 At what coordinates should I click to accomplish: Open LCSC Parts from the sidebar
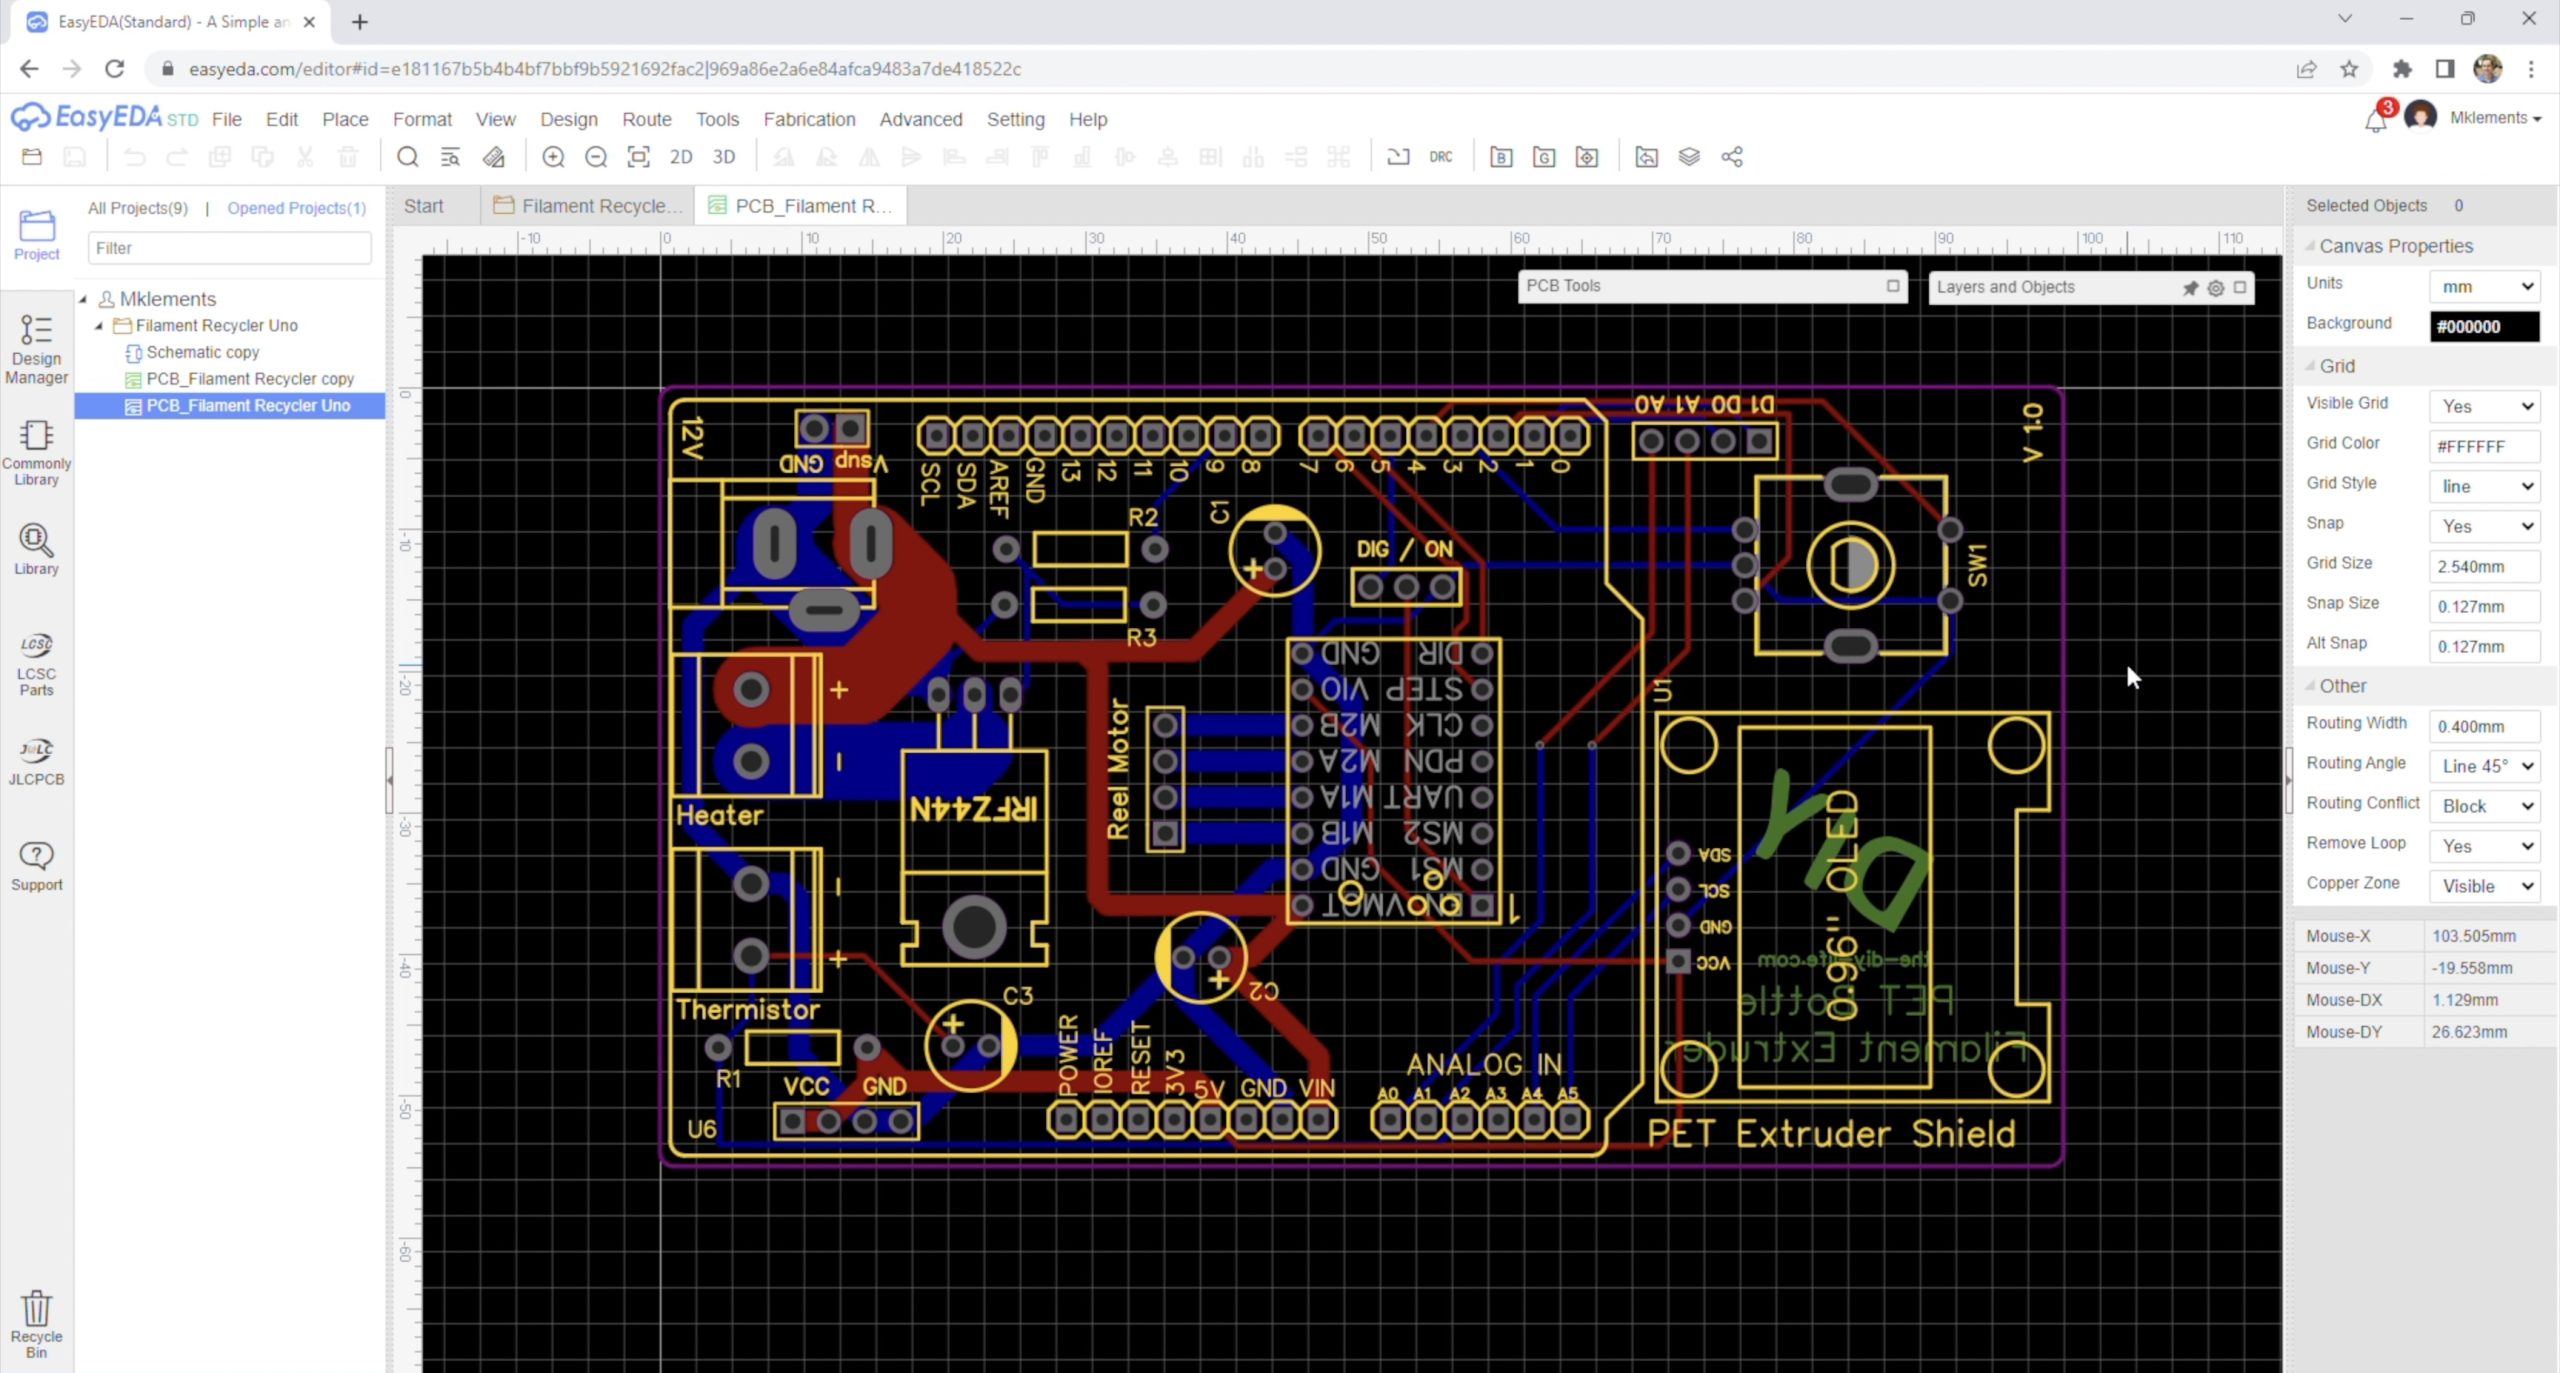[x=36, y=664]
